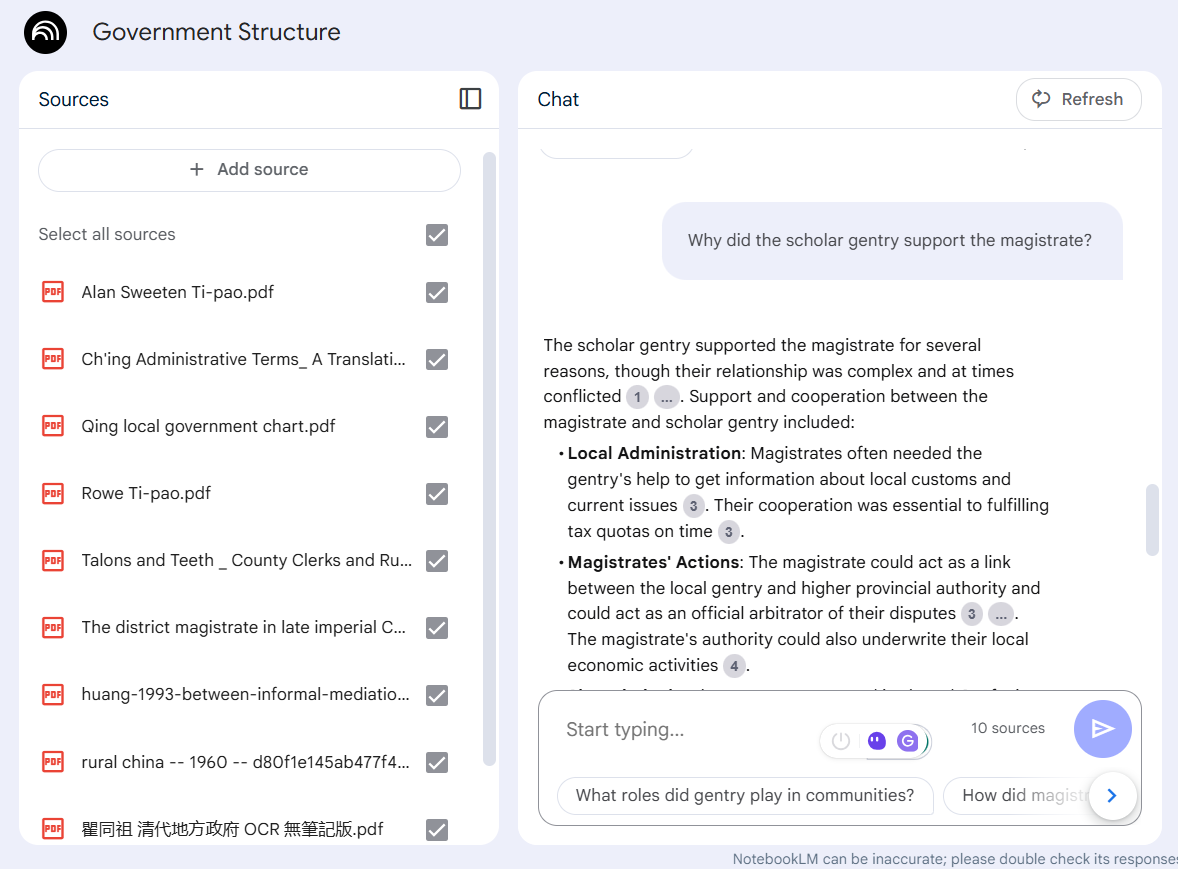Click the PDF icon for Qing local government chart
The image size is (1178, 869).
click(53, 426)
